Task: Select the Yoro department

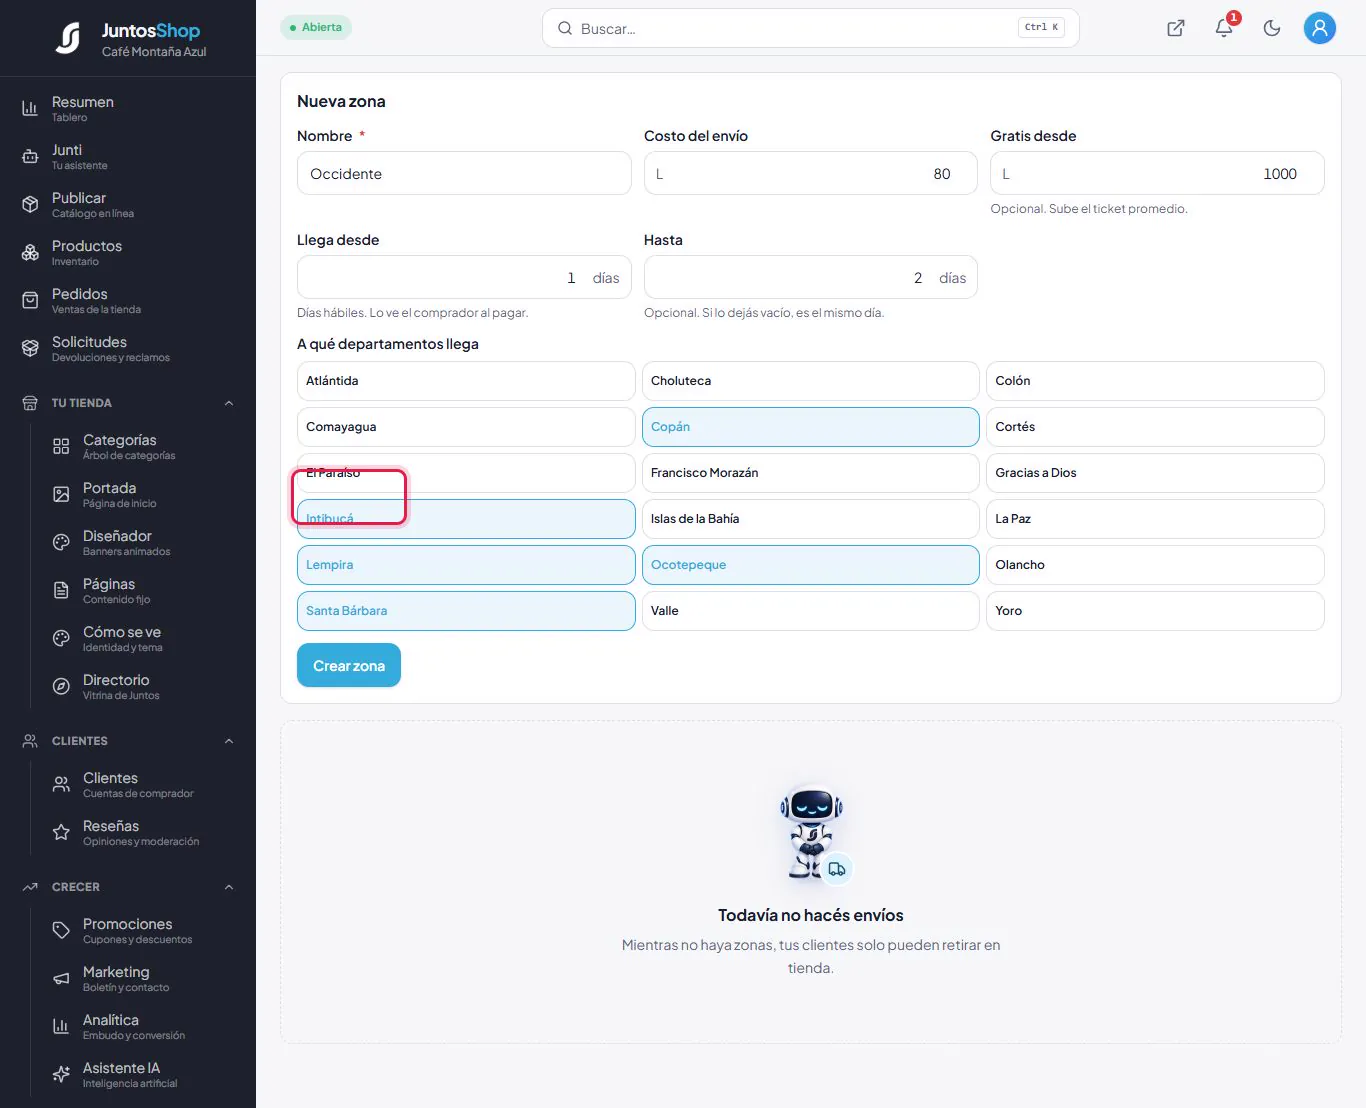Action: 1155,611
